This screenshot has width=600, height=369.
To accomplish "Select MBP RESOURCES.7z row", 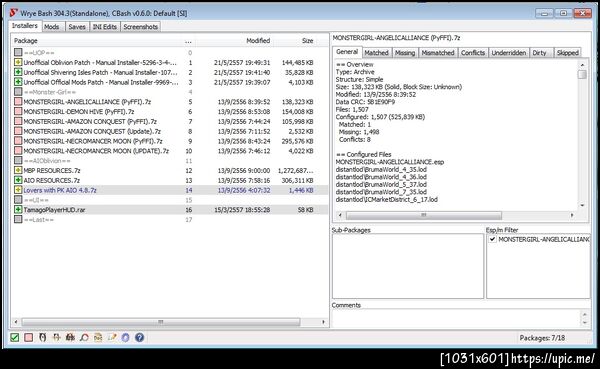I will click(x=170, y=170).
